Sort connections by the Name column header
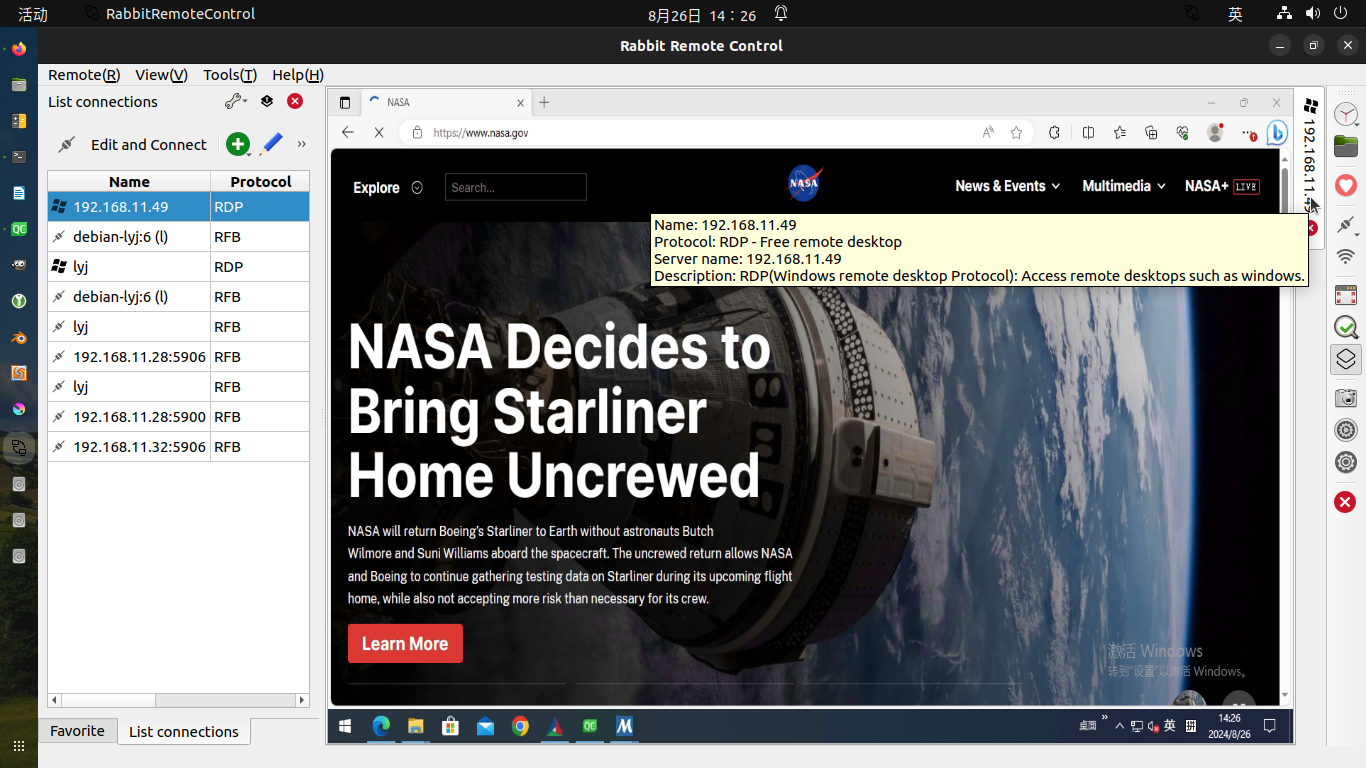1366x768 pixels. click(x=129, y=181)
